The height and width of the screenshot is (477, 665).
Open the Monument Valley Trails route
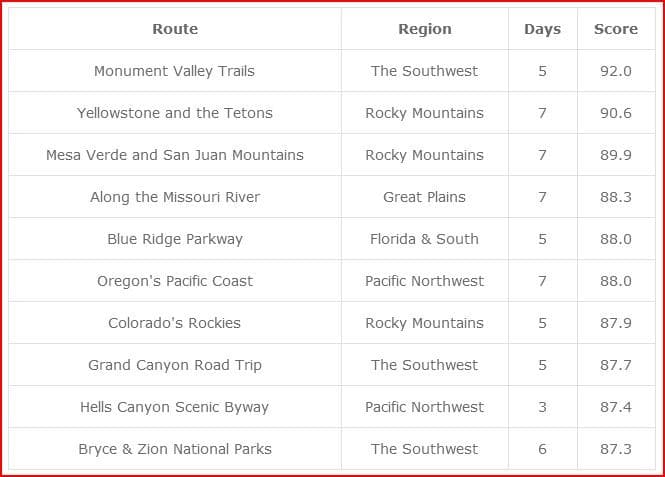point(174,71)
